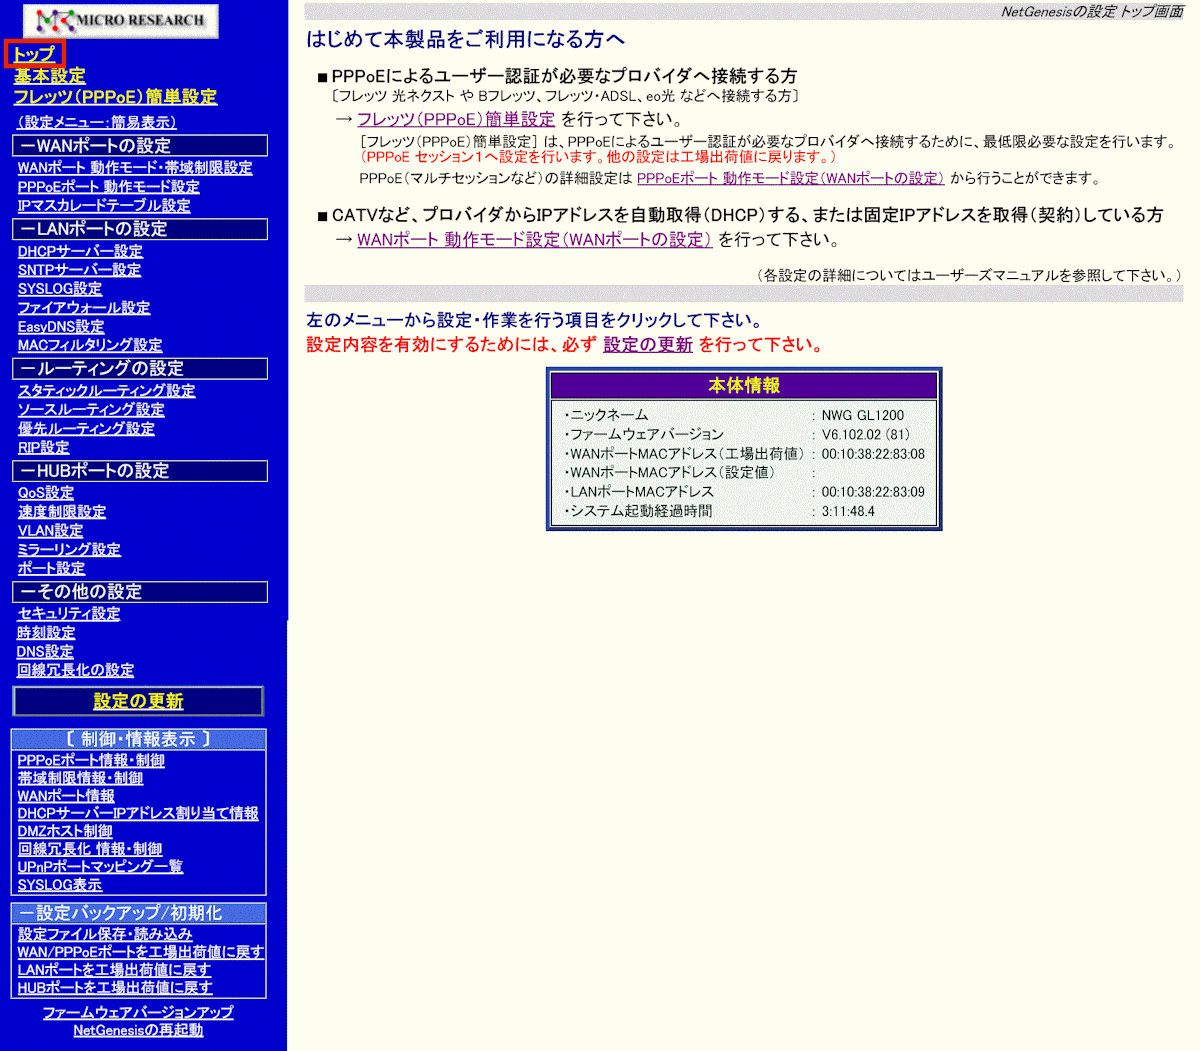Open ポート設定 link

51,569
